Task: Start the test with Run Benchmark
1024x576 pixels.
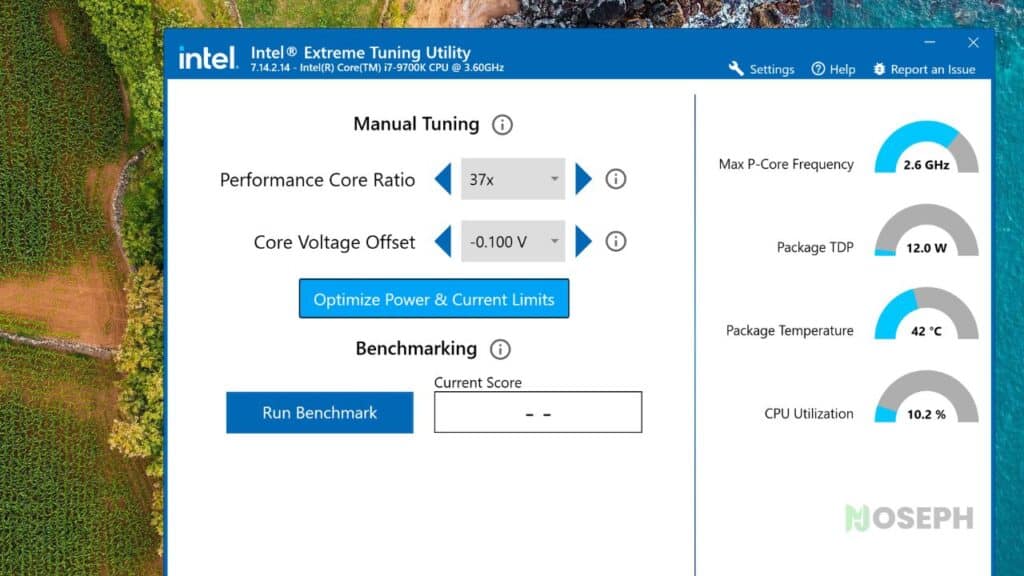Action: click(x=319, y=413)
